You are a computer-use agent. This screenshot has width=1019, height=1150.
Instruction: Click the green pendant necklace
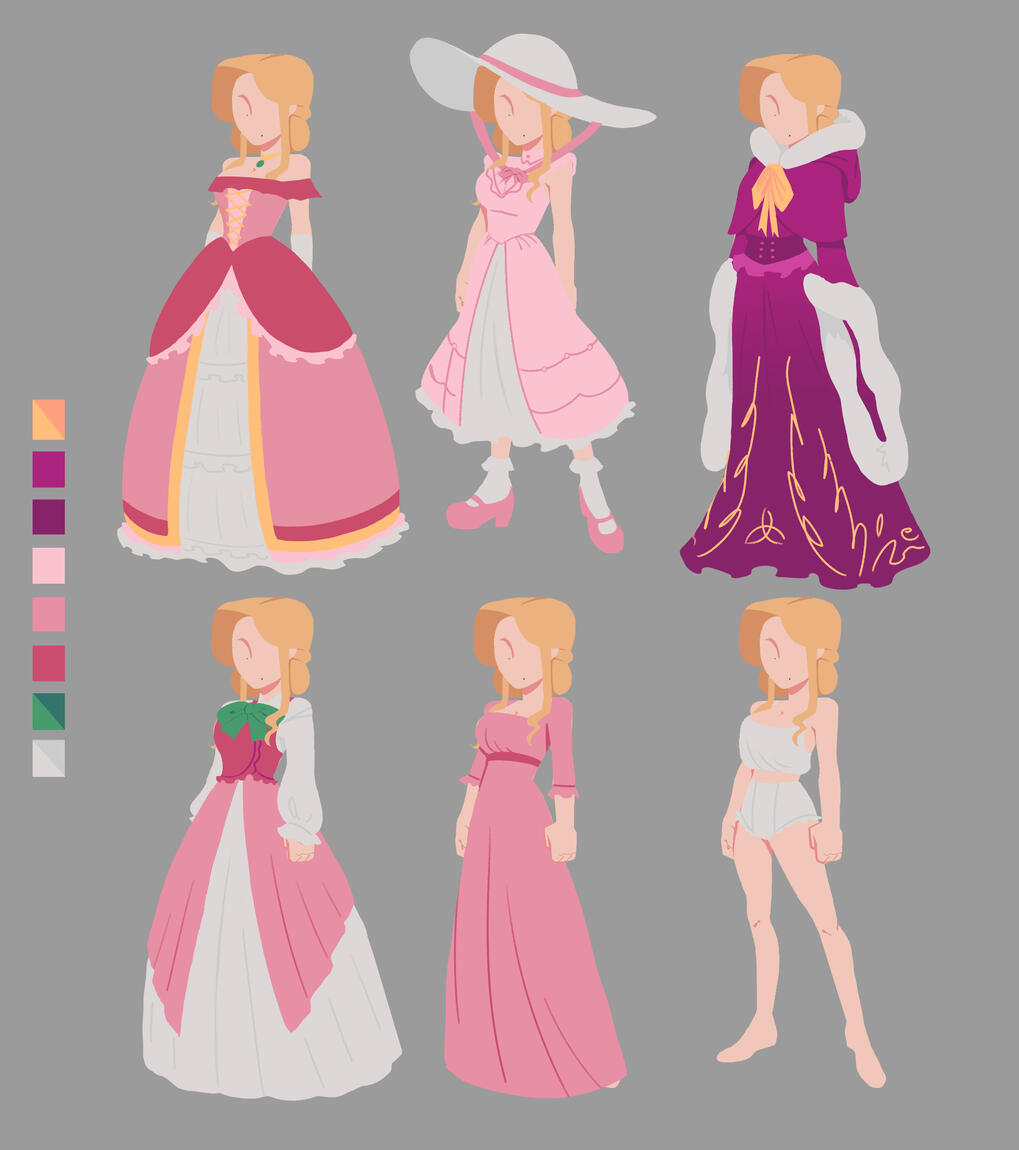260,163
